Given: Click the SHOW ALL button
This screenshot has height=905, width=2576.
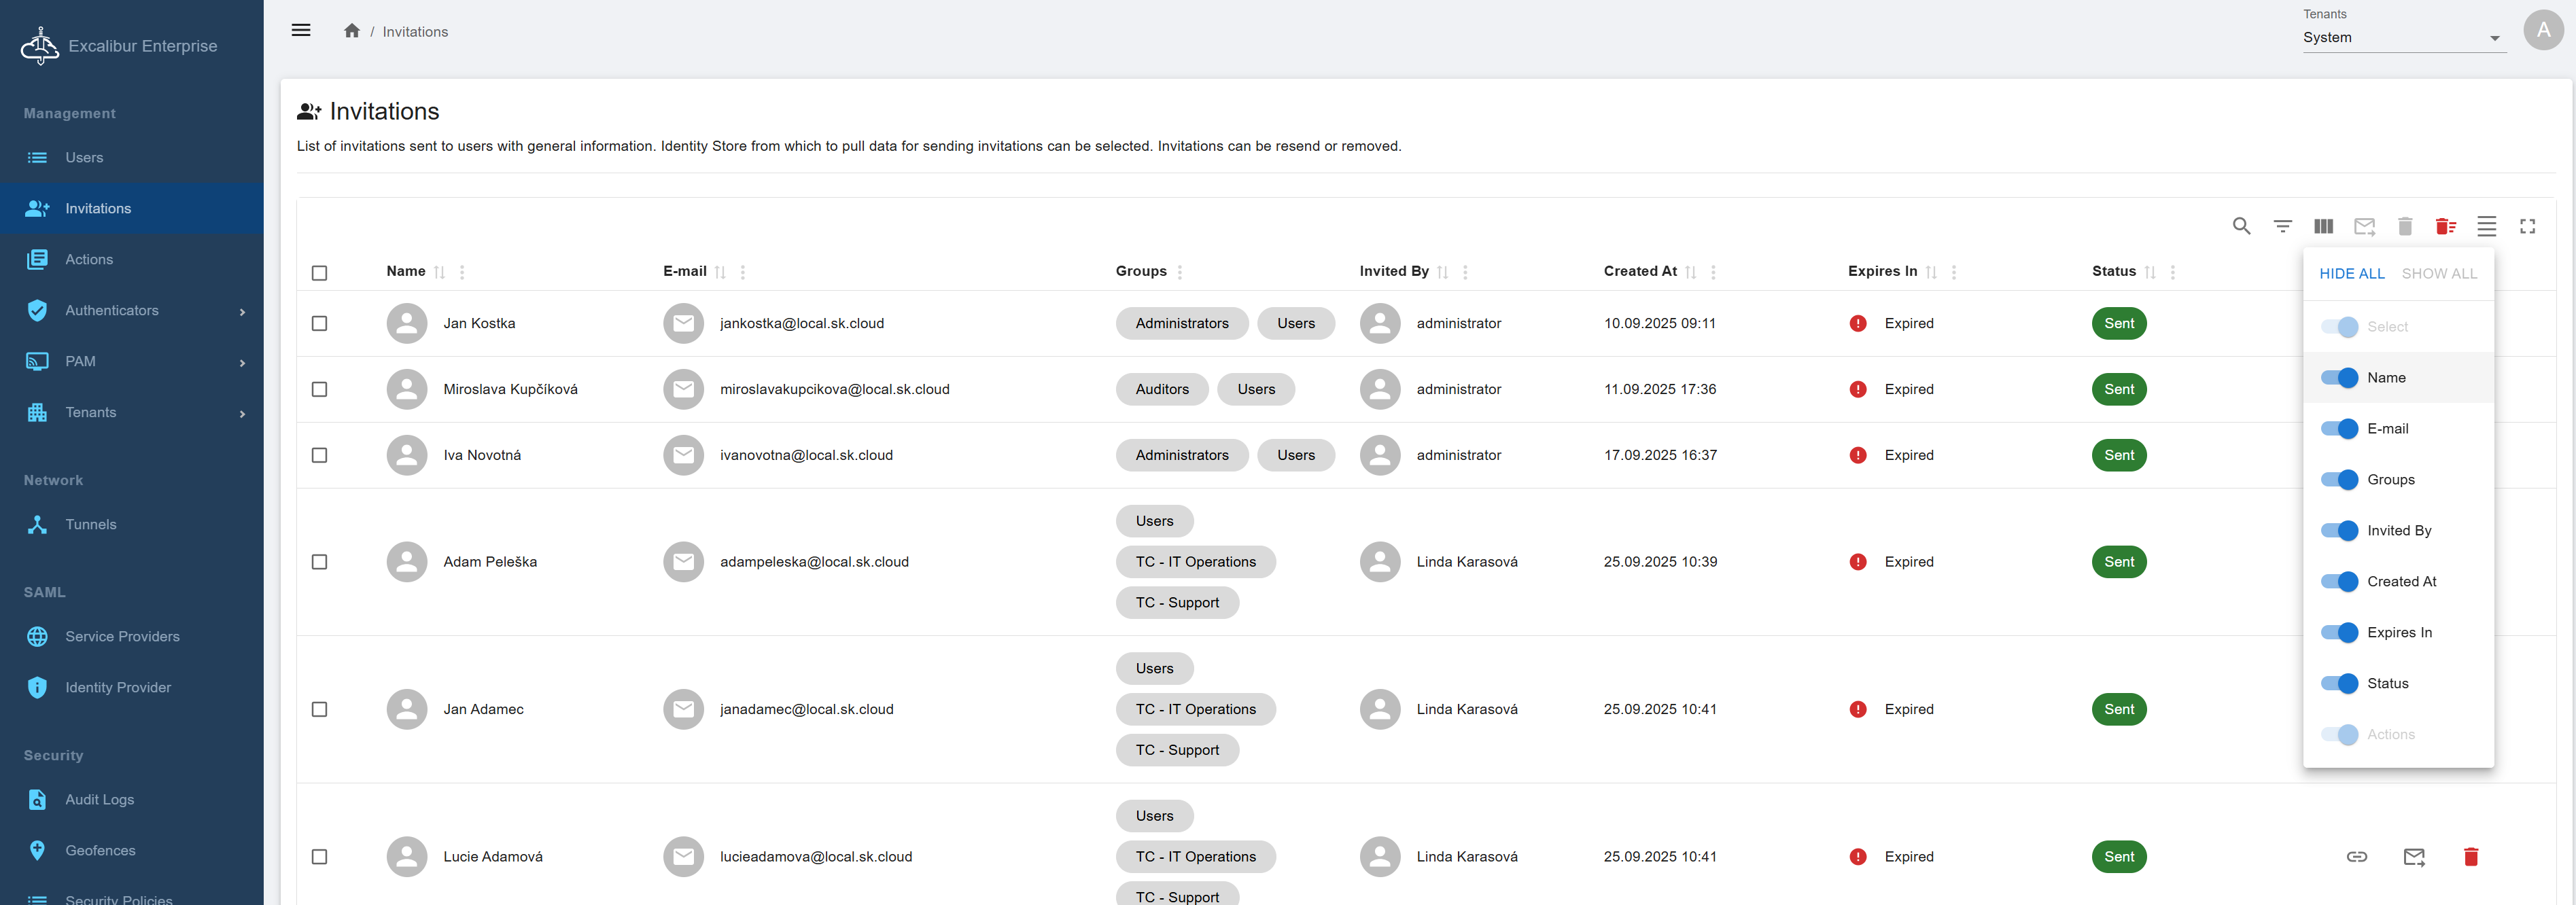Looking at the screenshot, I should pos(2439,273).
